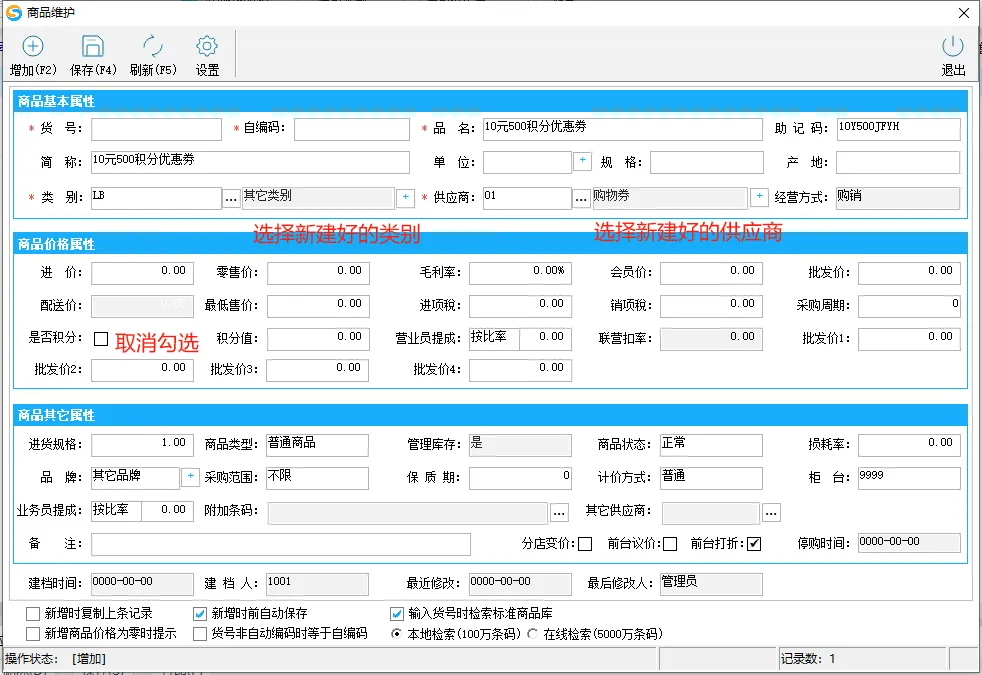Click the 简称 short name field

(x=251, y=162)
